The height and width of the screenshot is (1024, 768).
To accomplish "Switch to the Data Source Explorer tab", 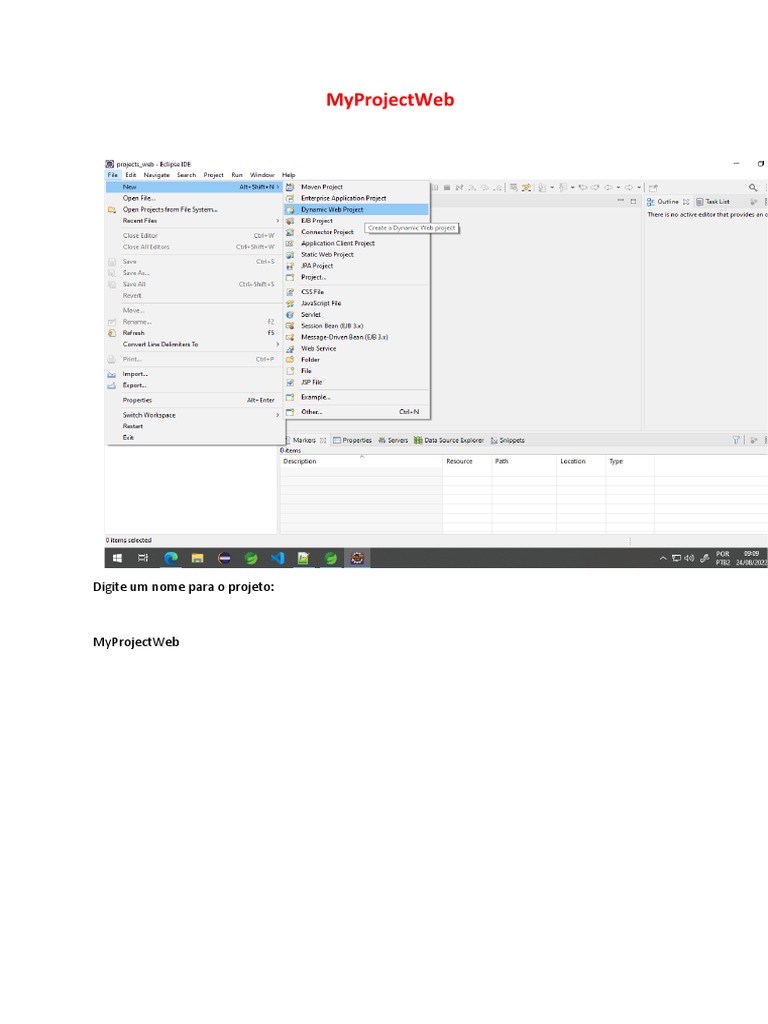I will [449, 440].
